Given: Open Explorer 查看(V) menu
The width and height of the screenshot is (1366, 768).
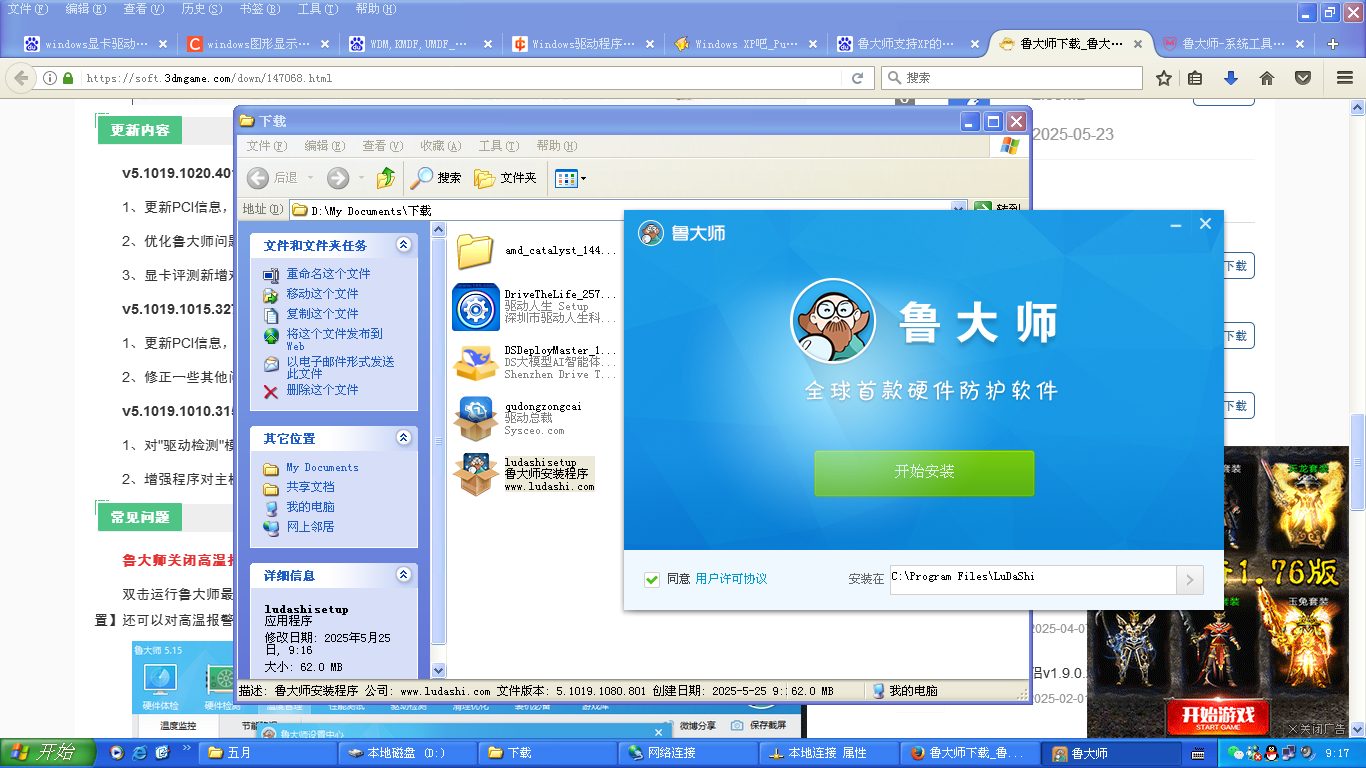Looking at the screenshot, I should click(383, 146).
